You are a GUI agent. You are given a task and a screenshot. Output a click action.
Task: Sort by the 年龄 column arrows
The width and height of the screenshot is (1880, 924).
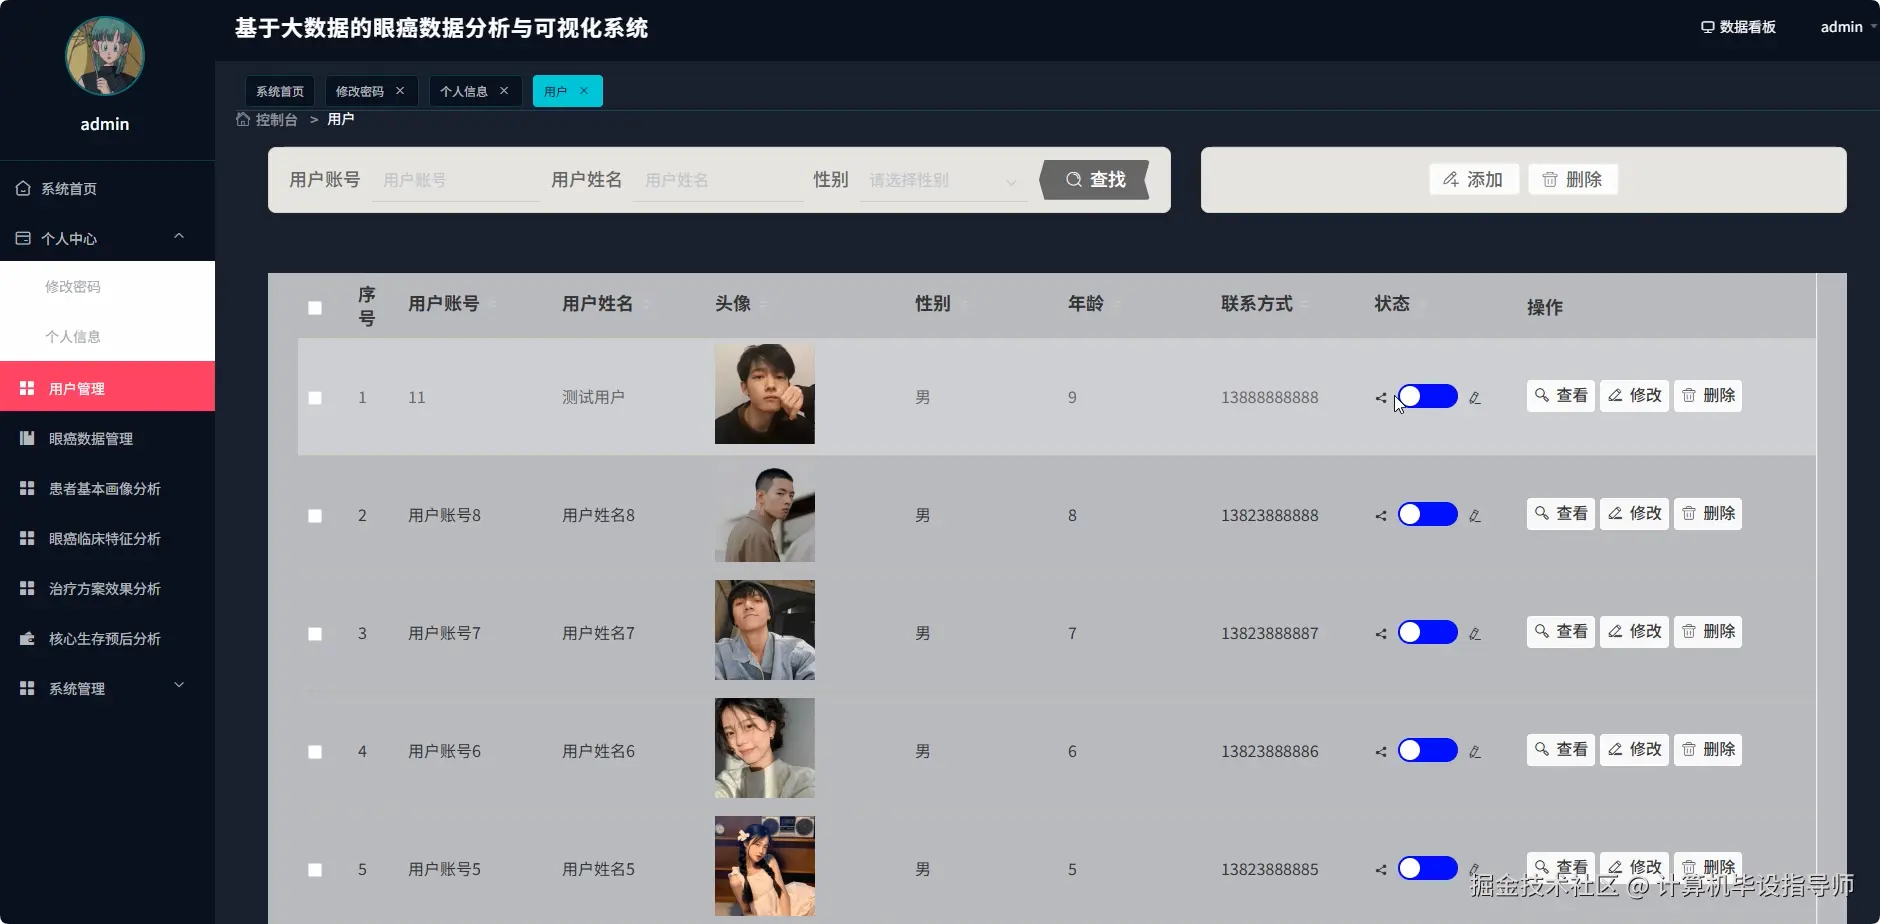[1117, 304]
